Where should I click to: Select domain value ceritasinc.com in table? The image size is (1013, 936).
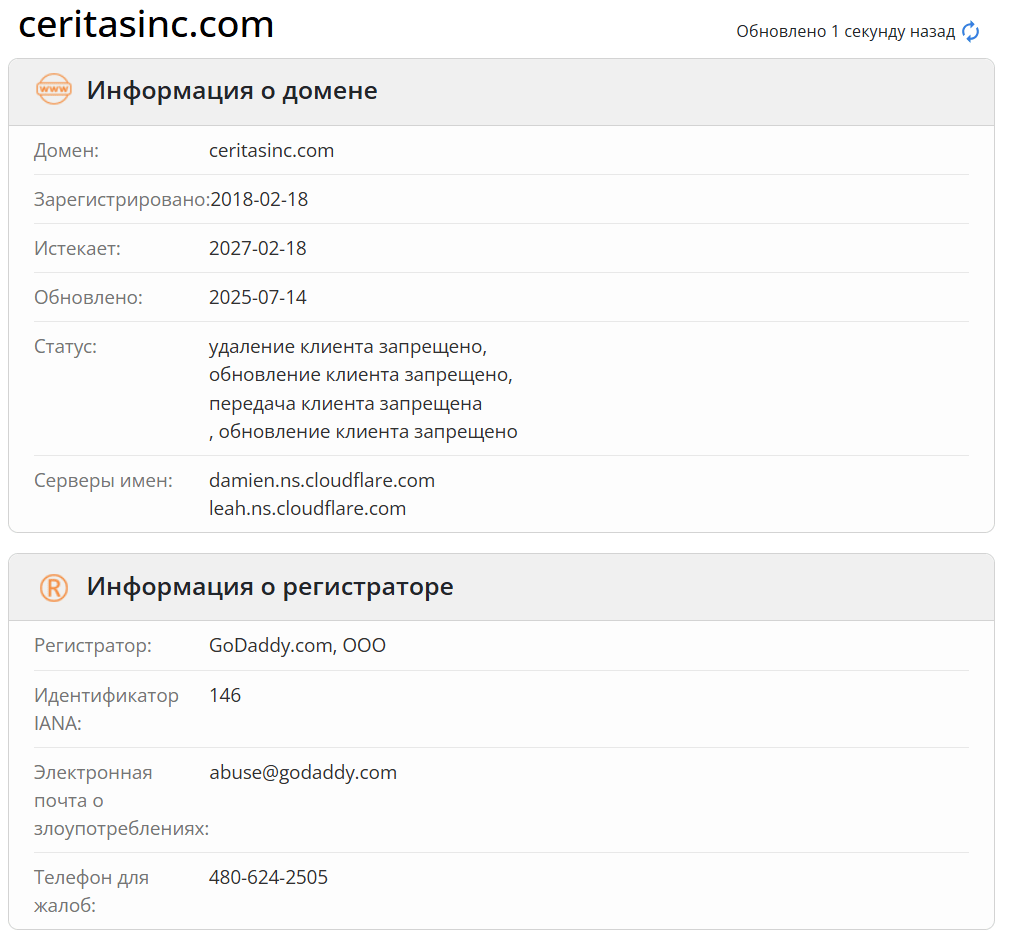pos(271,151)
